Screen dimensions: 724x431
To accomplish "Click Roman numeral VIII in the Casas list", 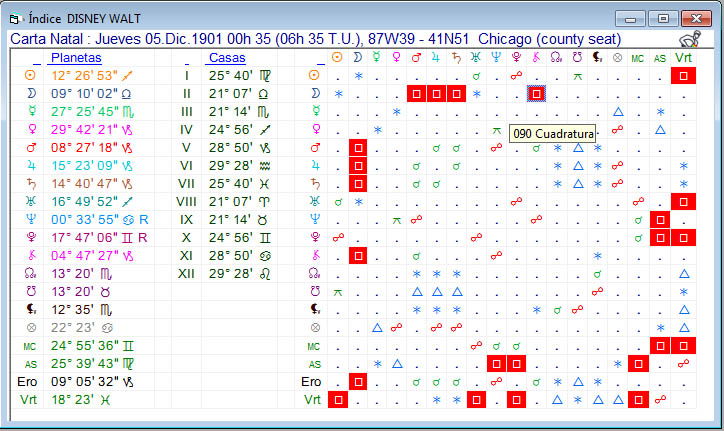I will (186, 202).
